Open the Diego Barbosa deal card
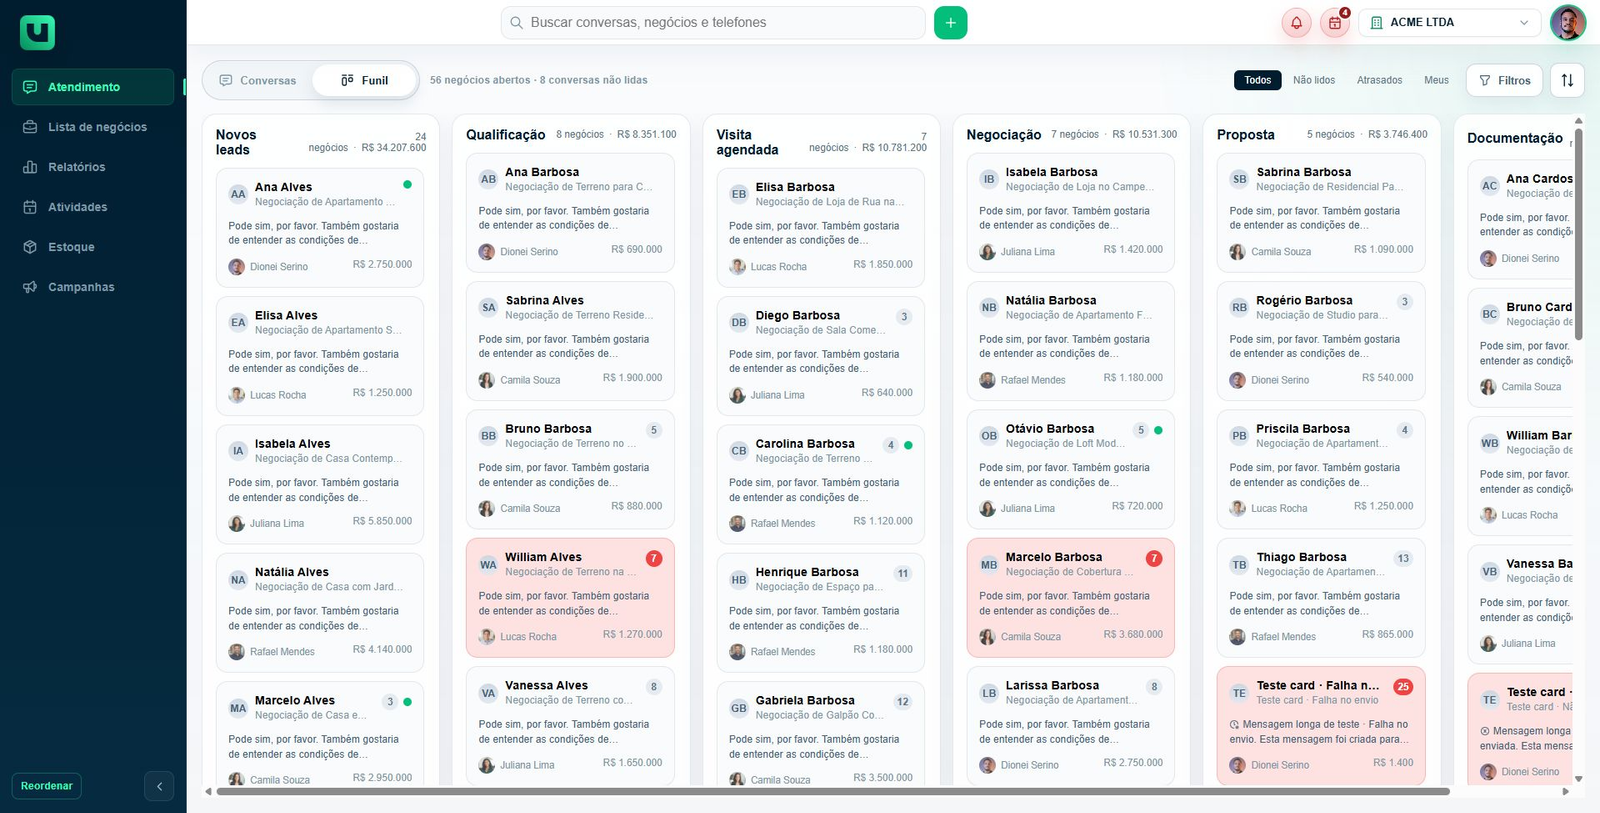The width and height of the screenshot is (1600, 813). tap(821, 355)
